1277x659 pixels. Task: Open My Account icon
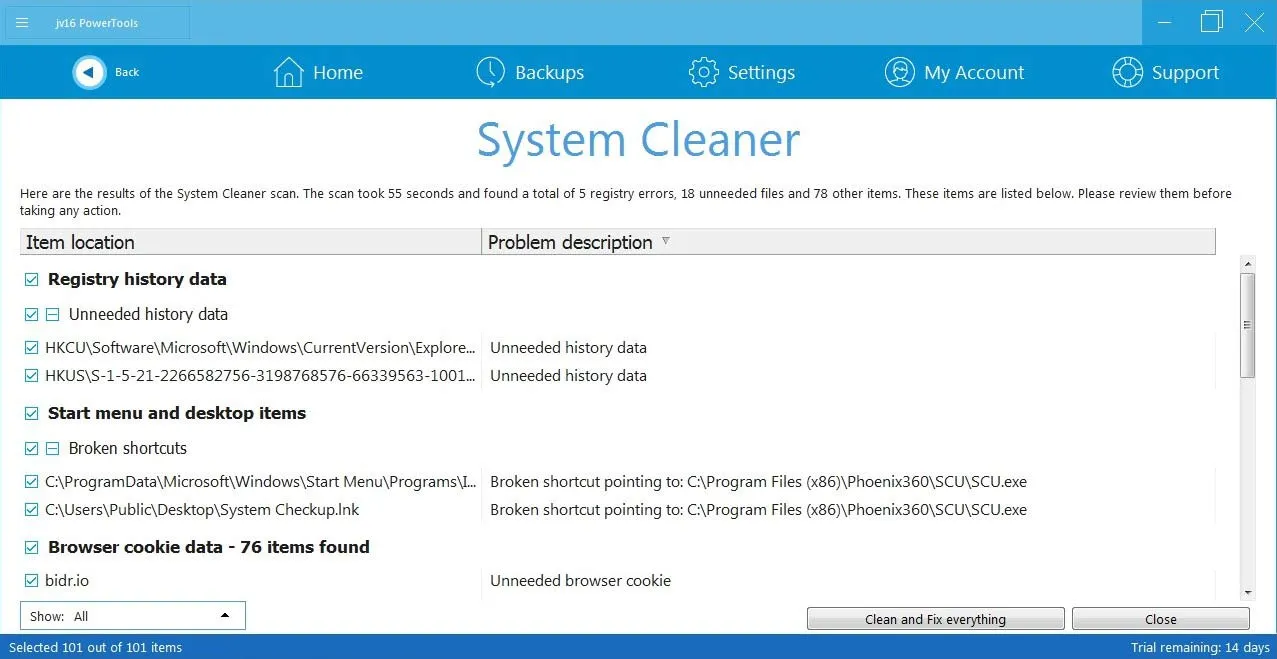point(899,71)
